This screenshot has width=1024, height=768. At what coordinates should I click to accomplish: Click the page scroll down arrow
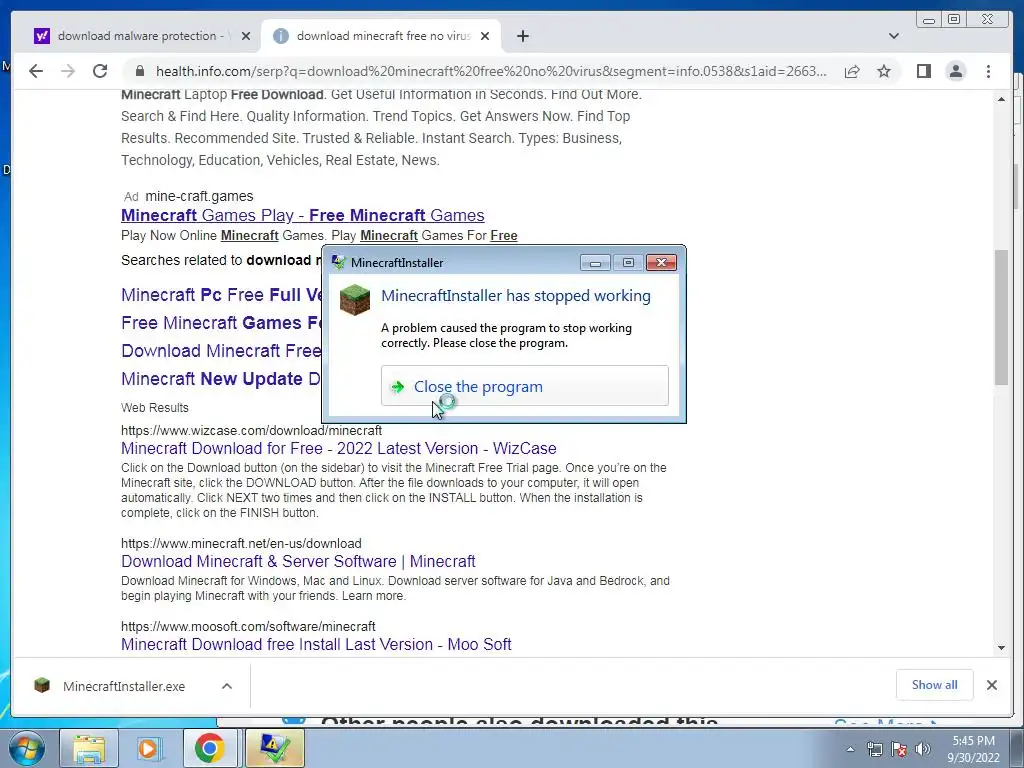point(1001,648)
